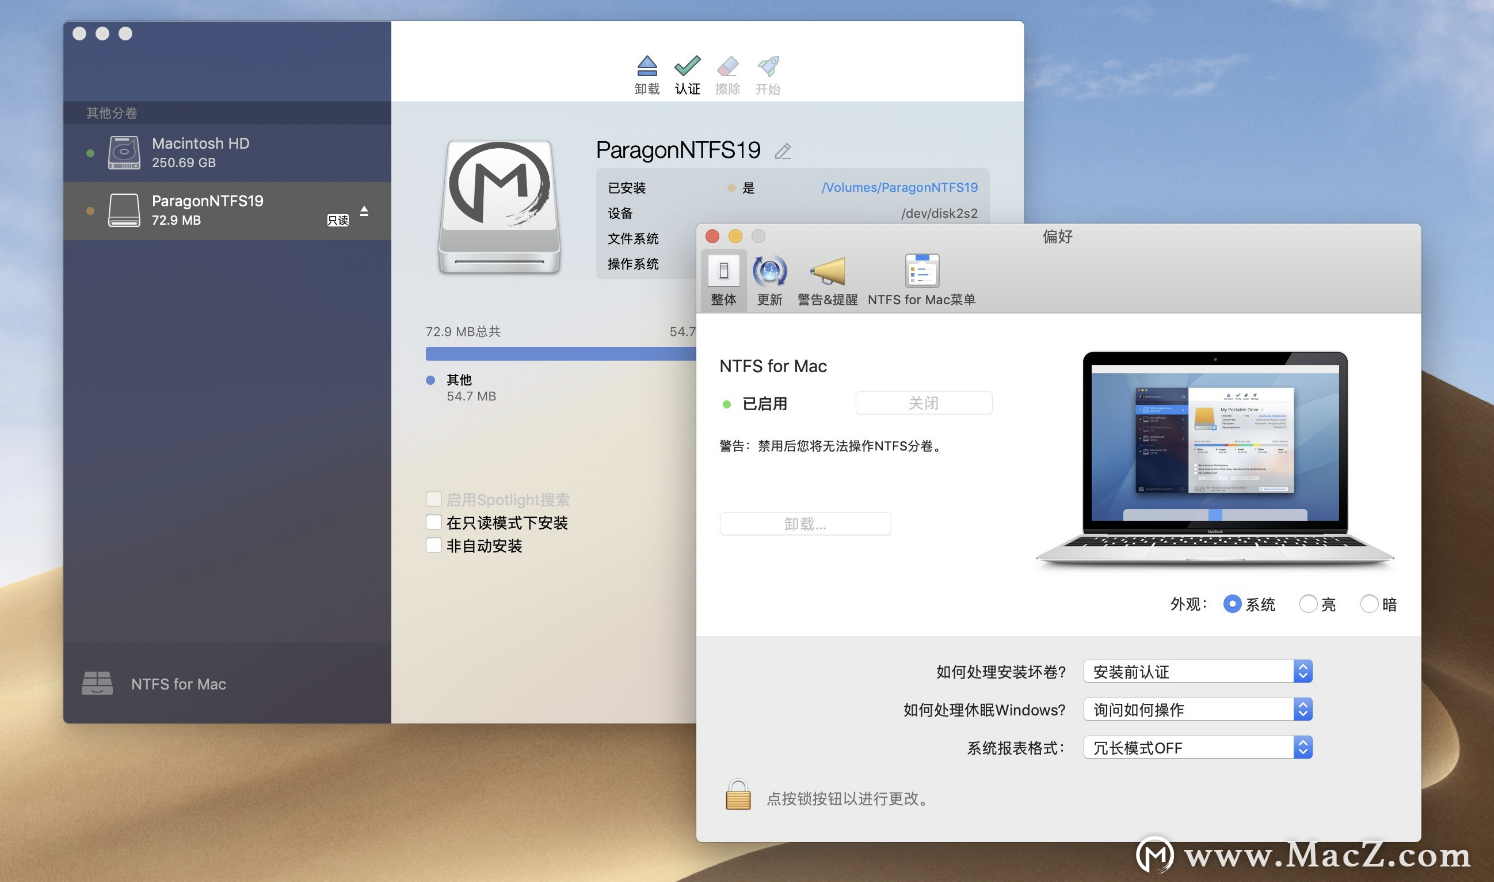Screen dimensions: 1494x882
Task: Click the 设备 row label
Action: click(x=620, y=213)
